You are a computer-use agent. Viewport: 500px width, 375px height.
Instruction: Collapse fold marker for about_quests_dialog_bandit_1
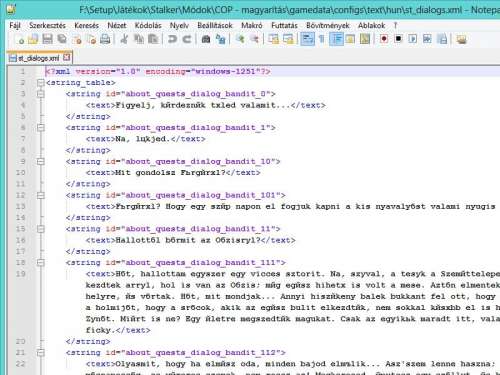[41, 128]
